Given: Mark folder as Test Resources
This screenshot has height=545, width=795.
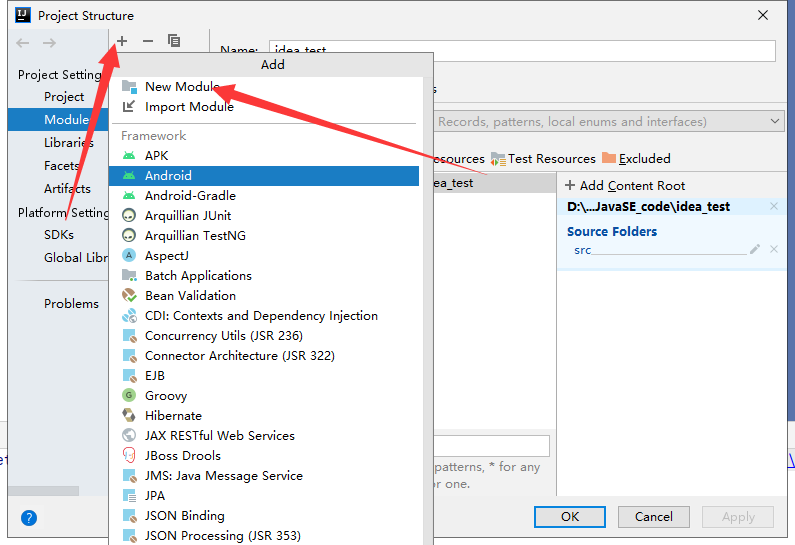Looking at the screenshot, I should click(543, 159).
